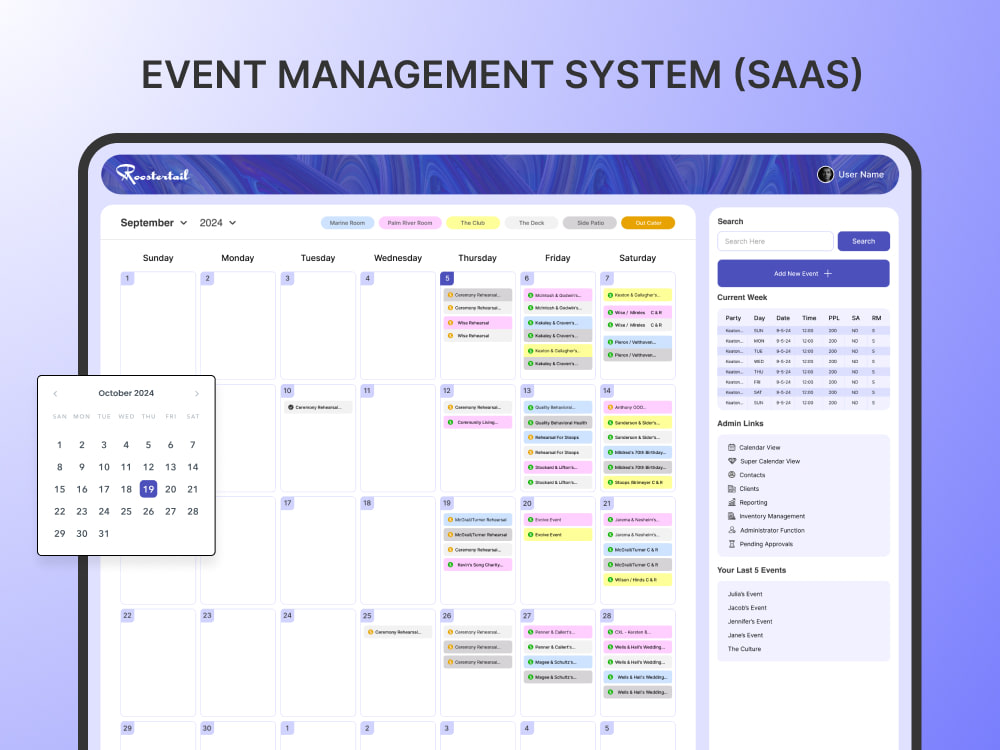
Task: Select October 31 in the date picker
Action: [x=104, y=534]
